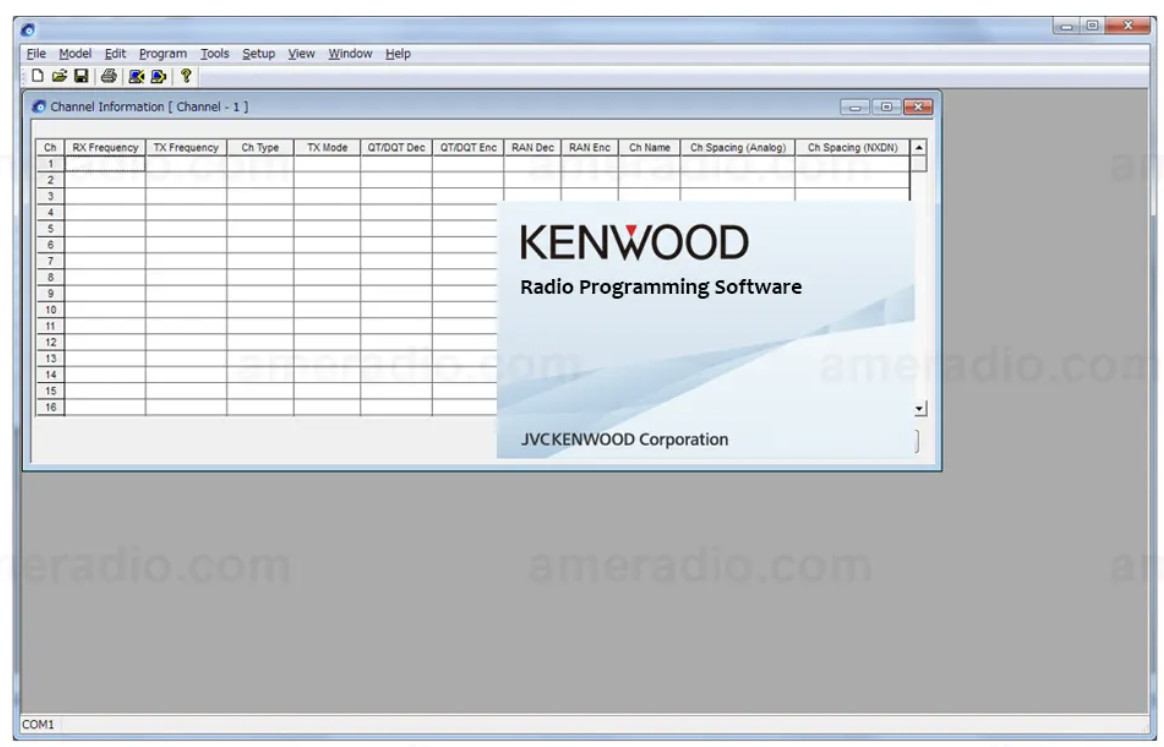Select channel row 11 header

pyautogui.click(x=50, y=326)
